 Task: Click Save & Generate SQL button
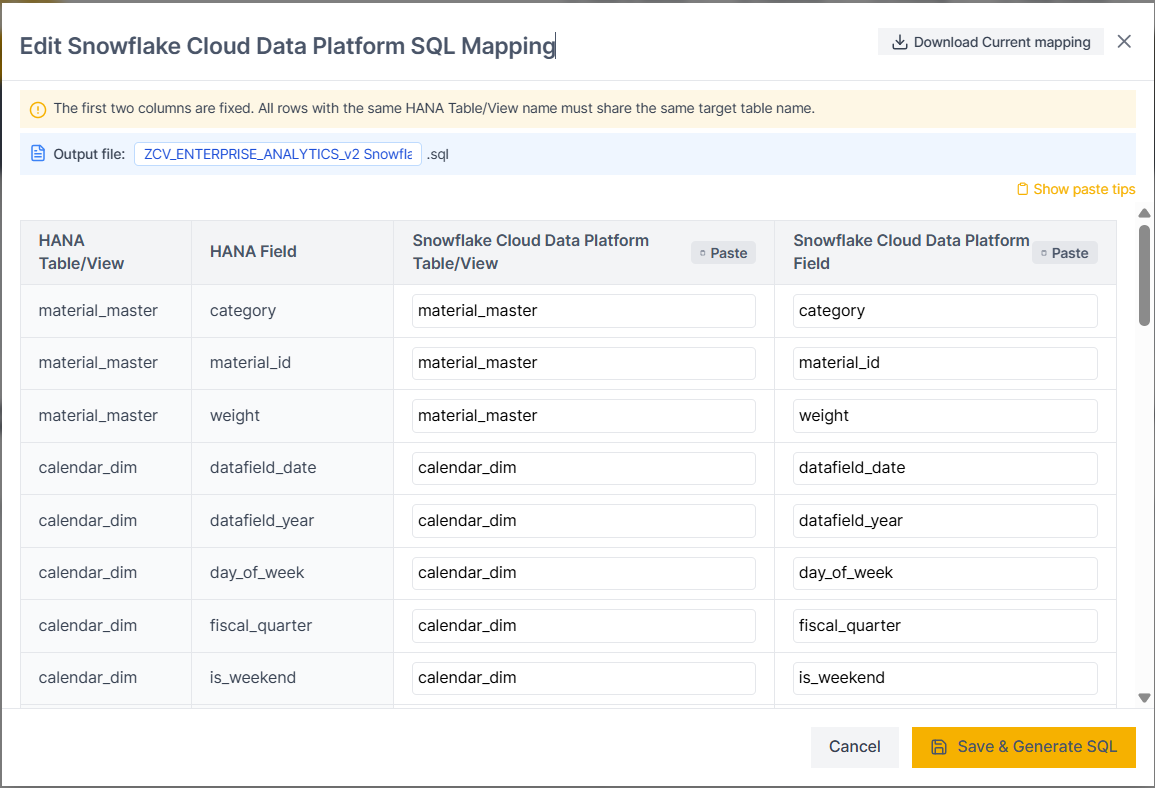[x=1023, y=747]
